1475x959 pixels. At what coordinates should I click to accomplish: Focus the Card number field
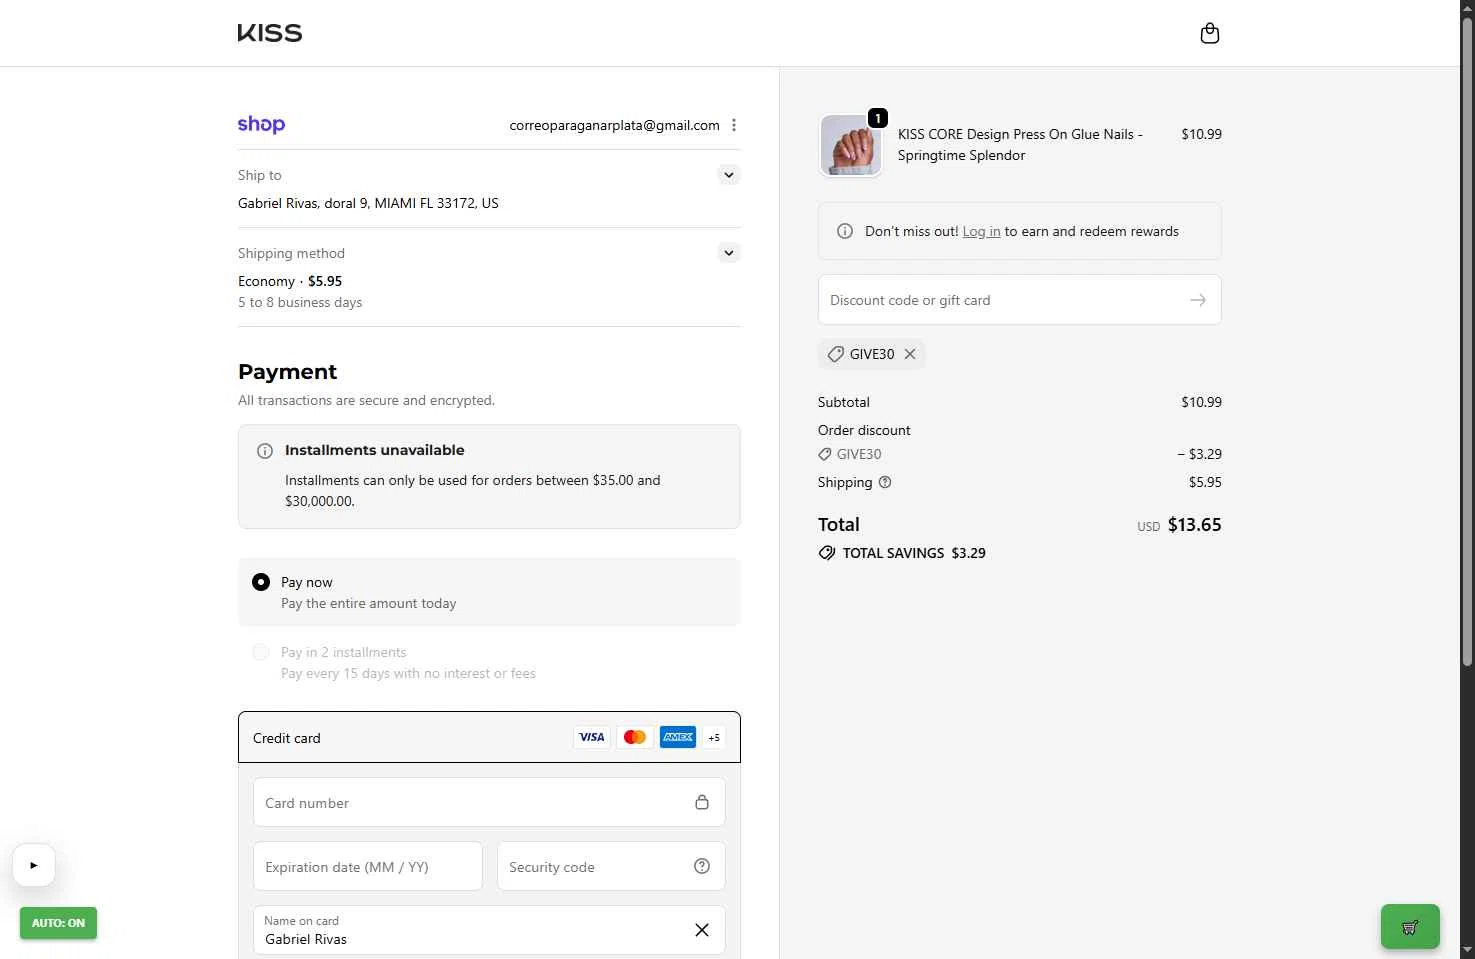[x=470, y=803]
